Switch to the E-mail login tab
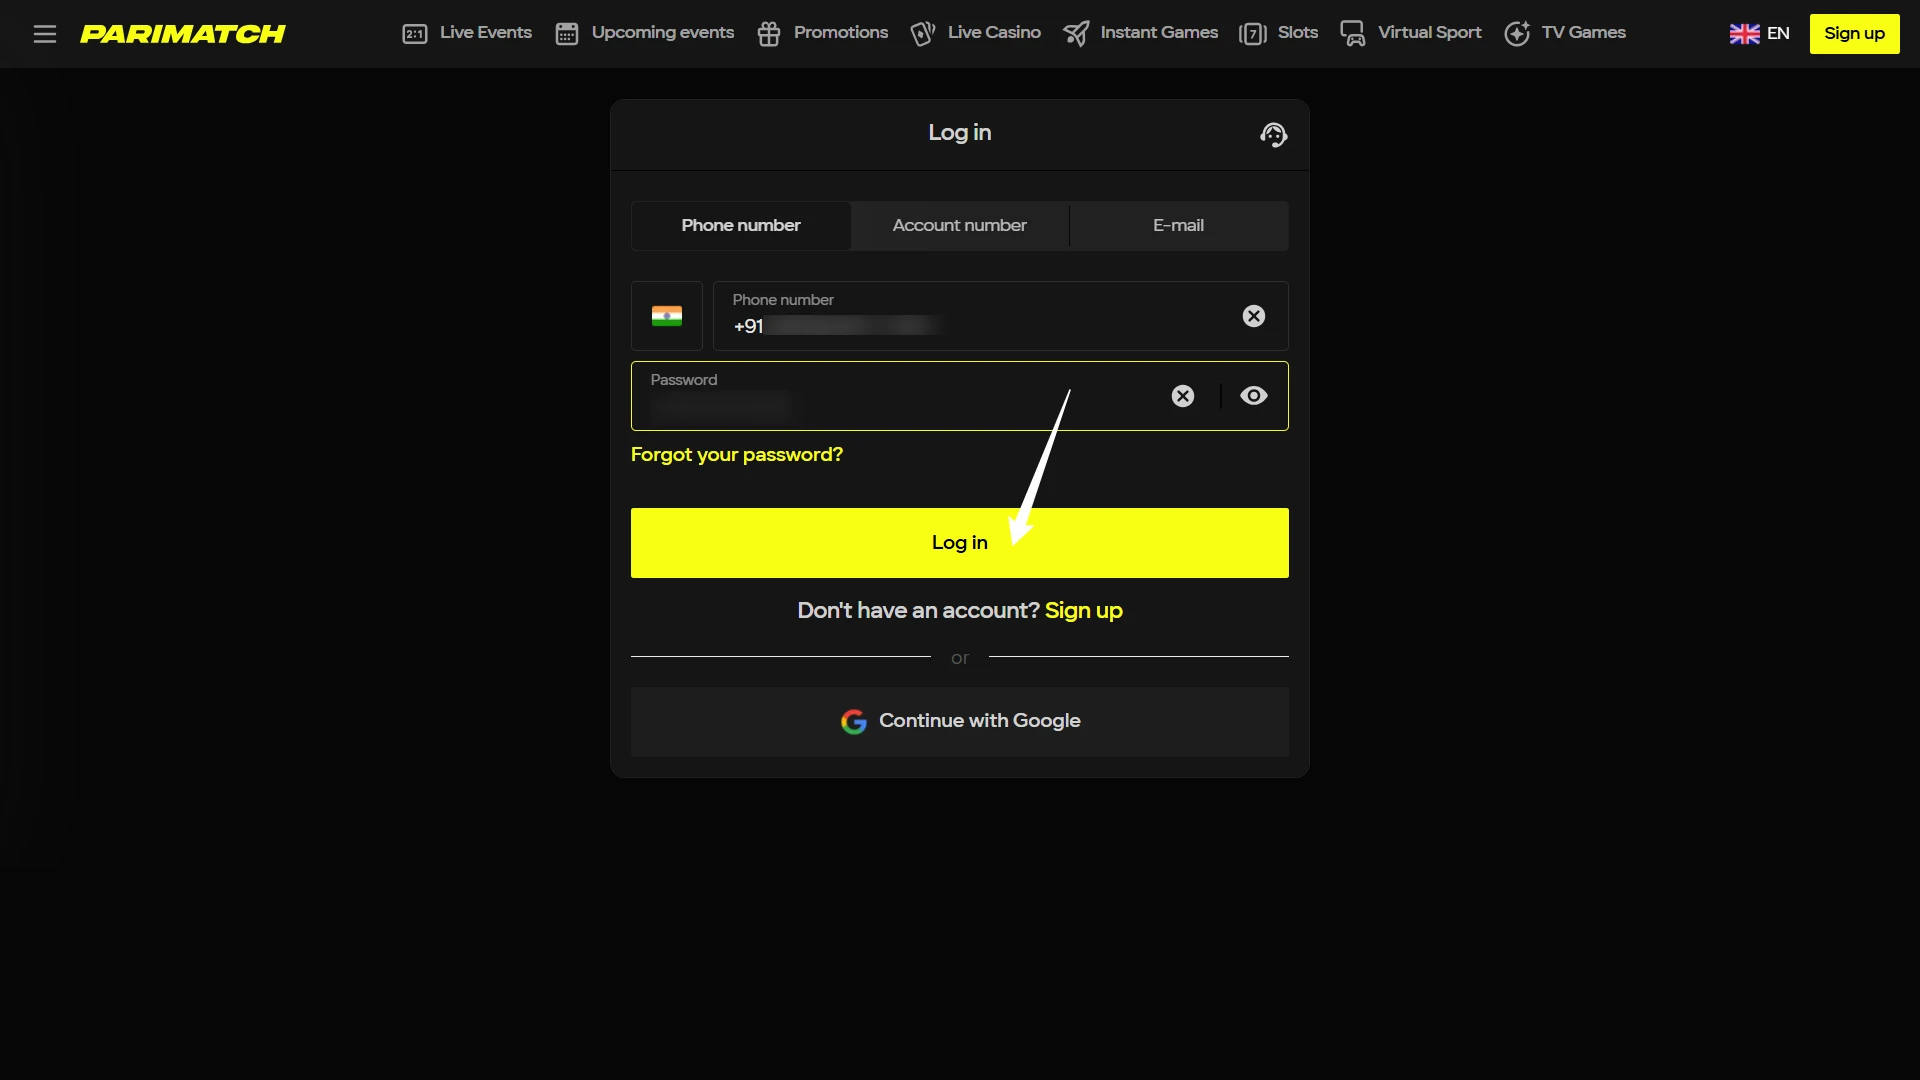 (1178, 226)
